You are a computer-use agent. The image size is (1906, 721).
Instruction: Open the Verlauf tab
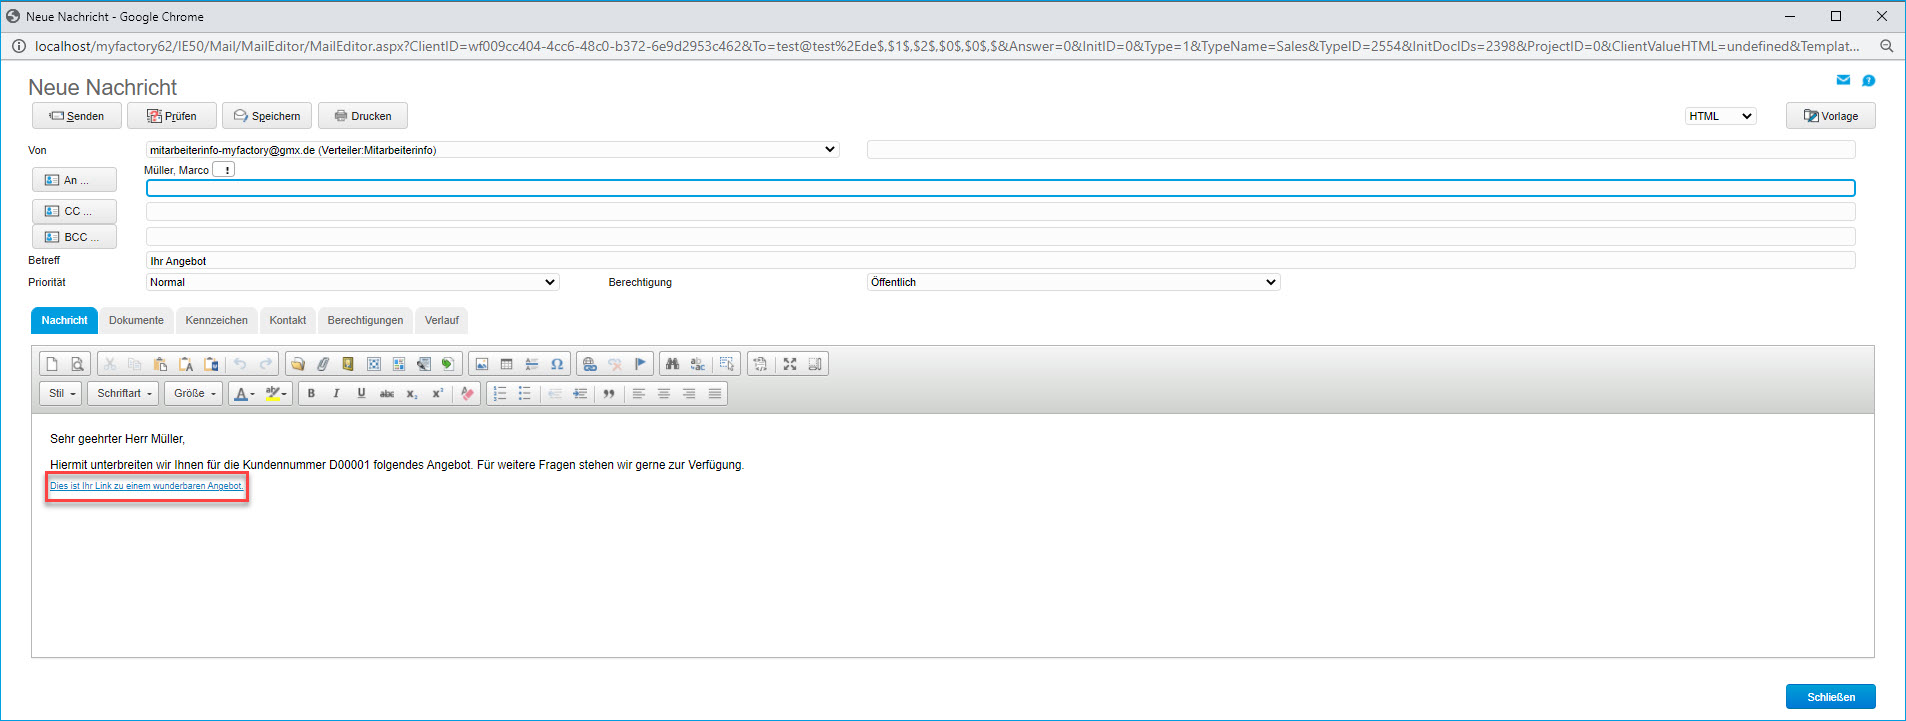[441, 321]
